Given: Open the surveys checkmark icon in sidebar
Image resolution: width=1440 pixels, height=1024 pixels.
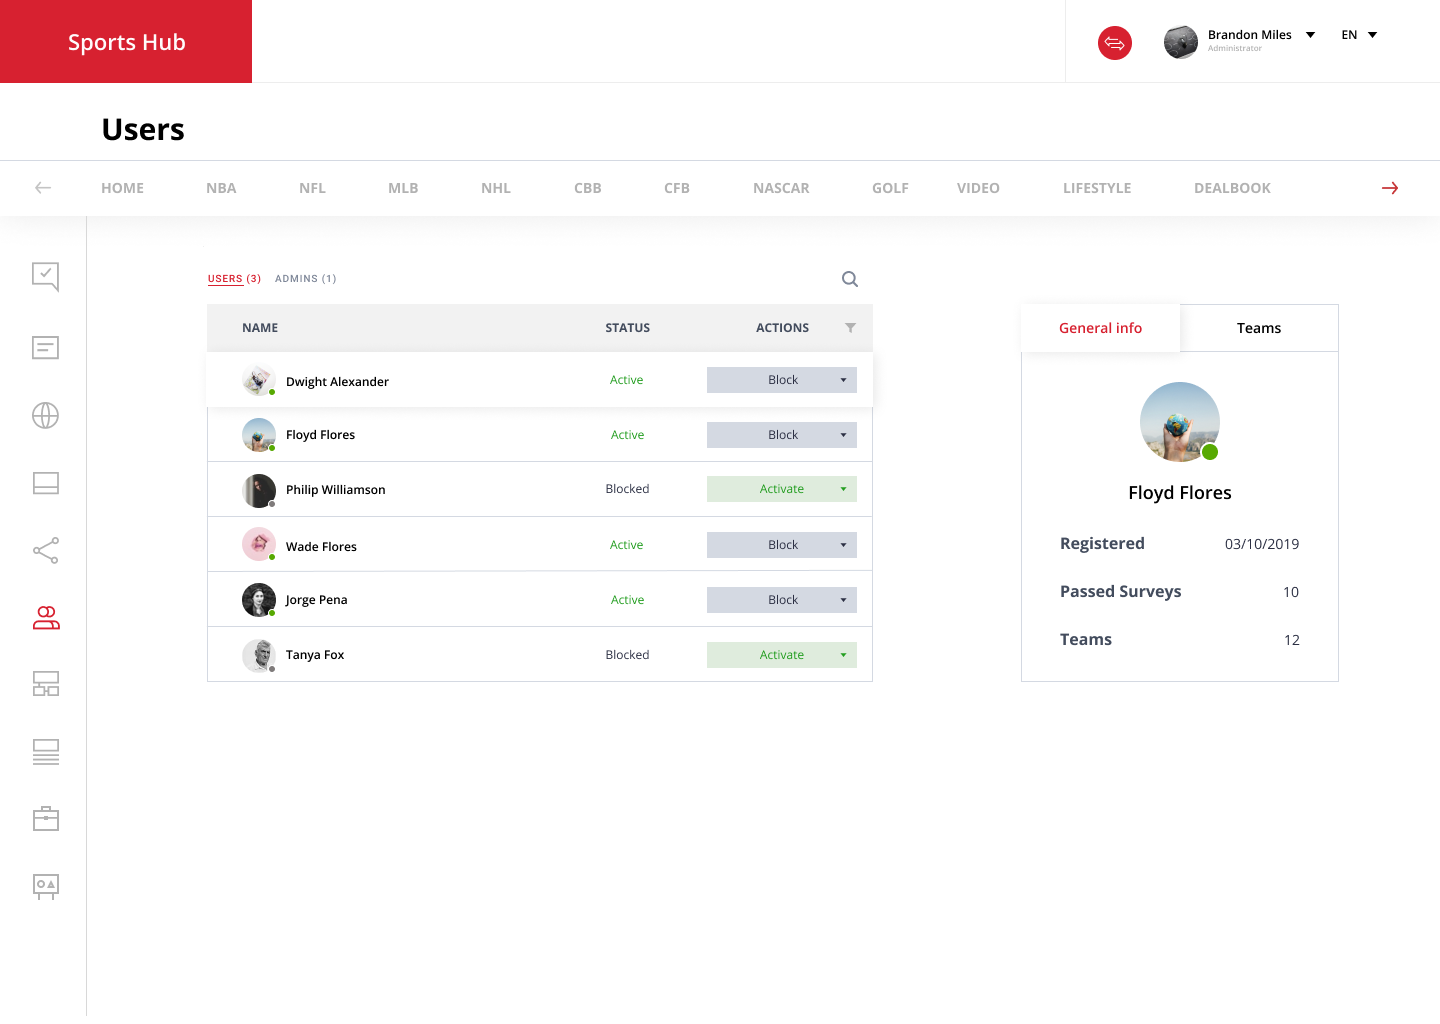Looking at the screenshot, I should [45, 276].
